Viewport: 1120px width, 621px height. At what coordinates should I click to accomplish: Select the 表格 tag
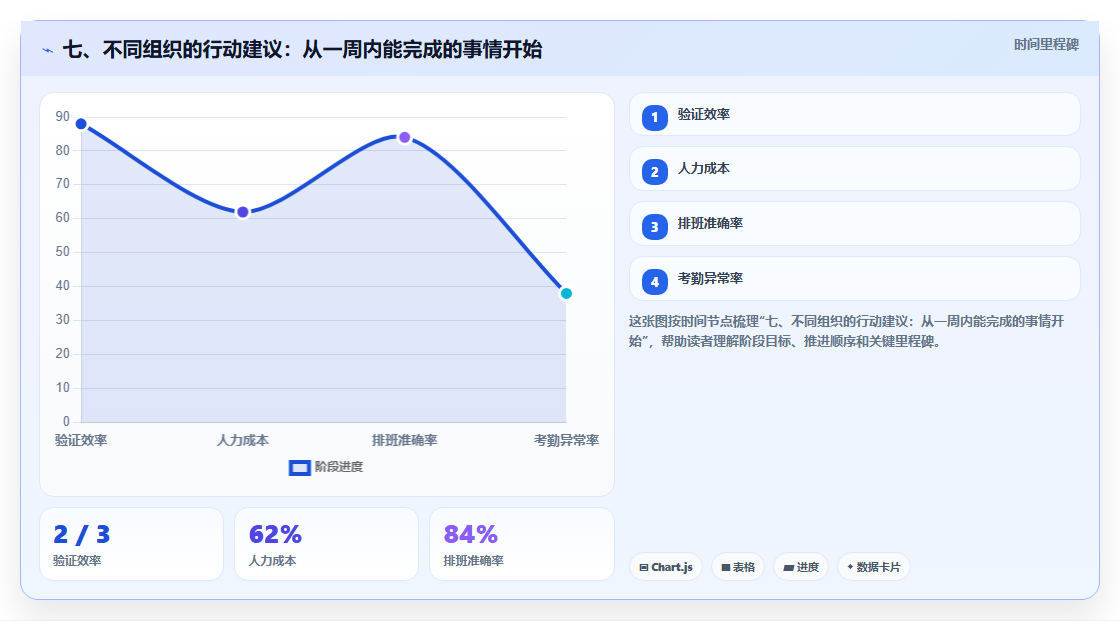point(738,567)
